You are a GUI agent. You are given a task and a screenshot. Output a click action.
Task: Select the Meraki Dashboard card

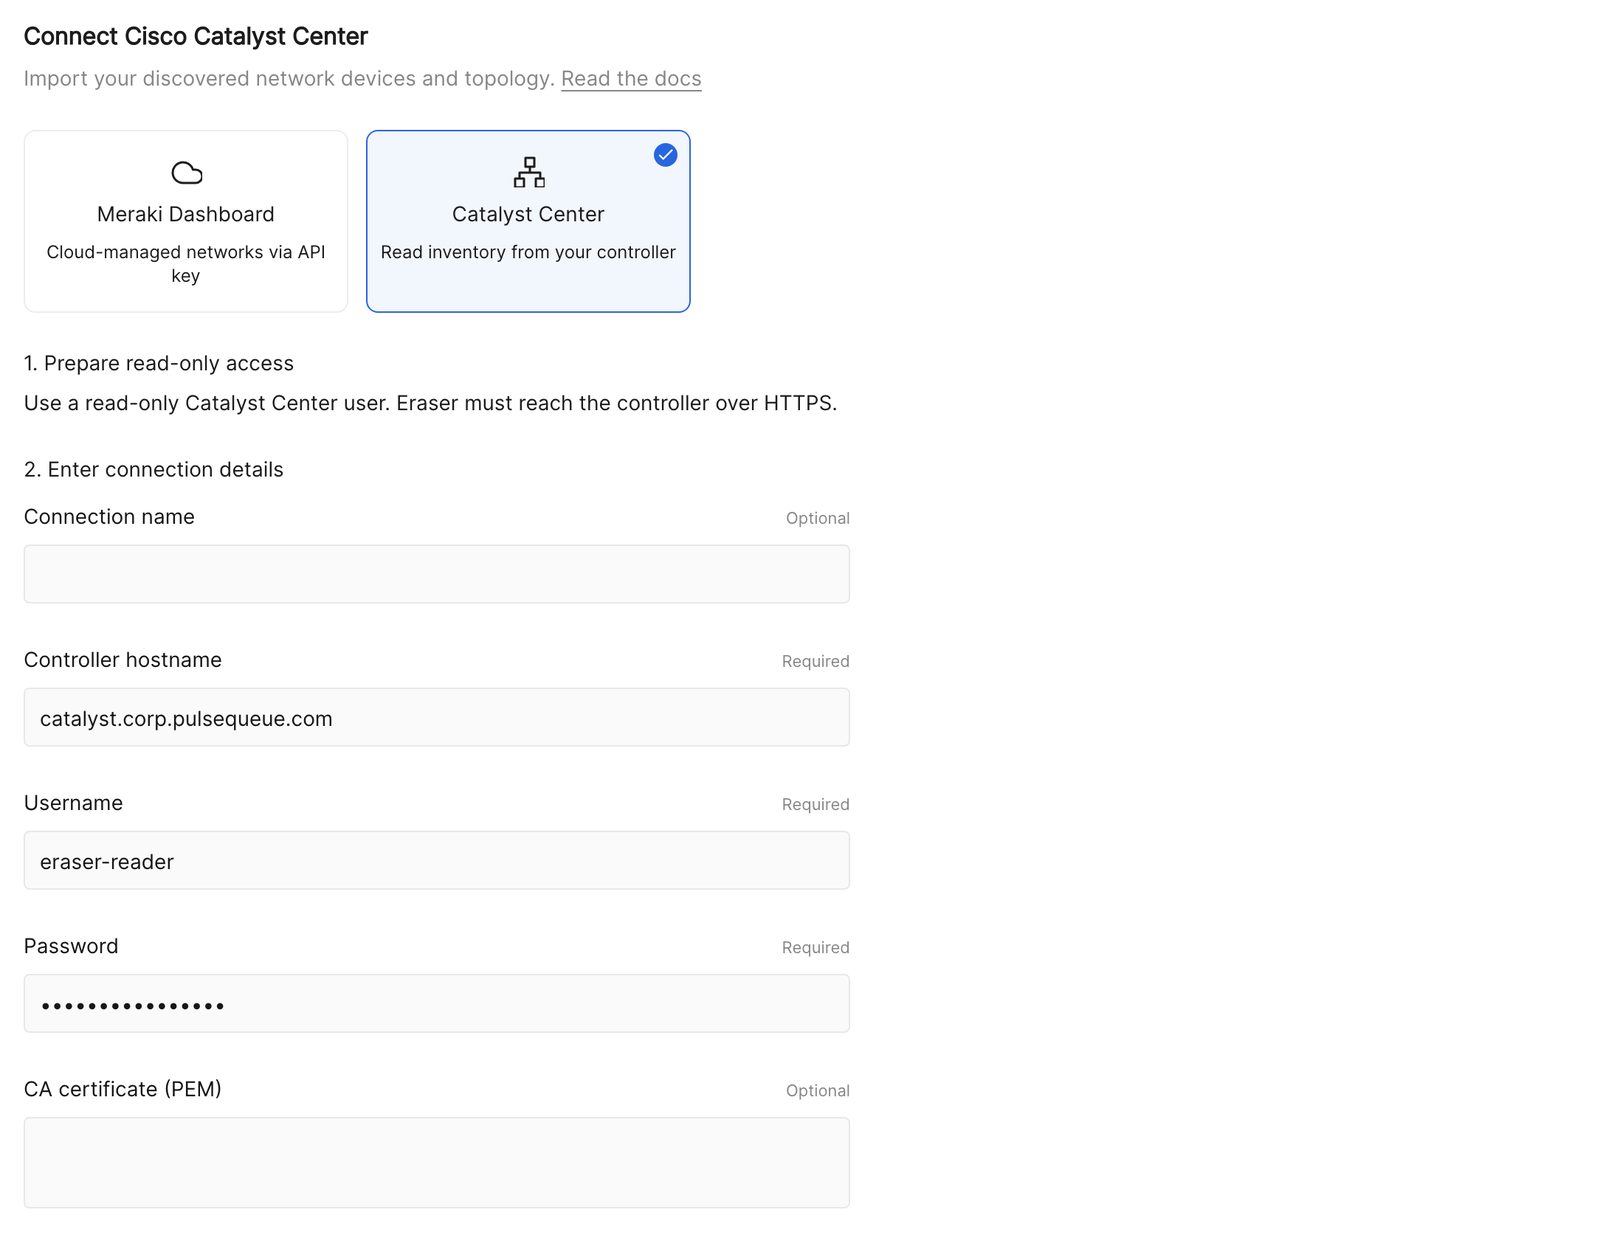tap(186, 221)
